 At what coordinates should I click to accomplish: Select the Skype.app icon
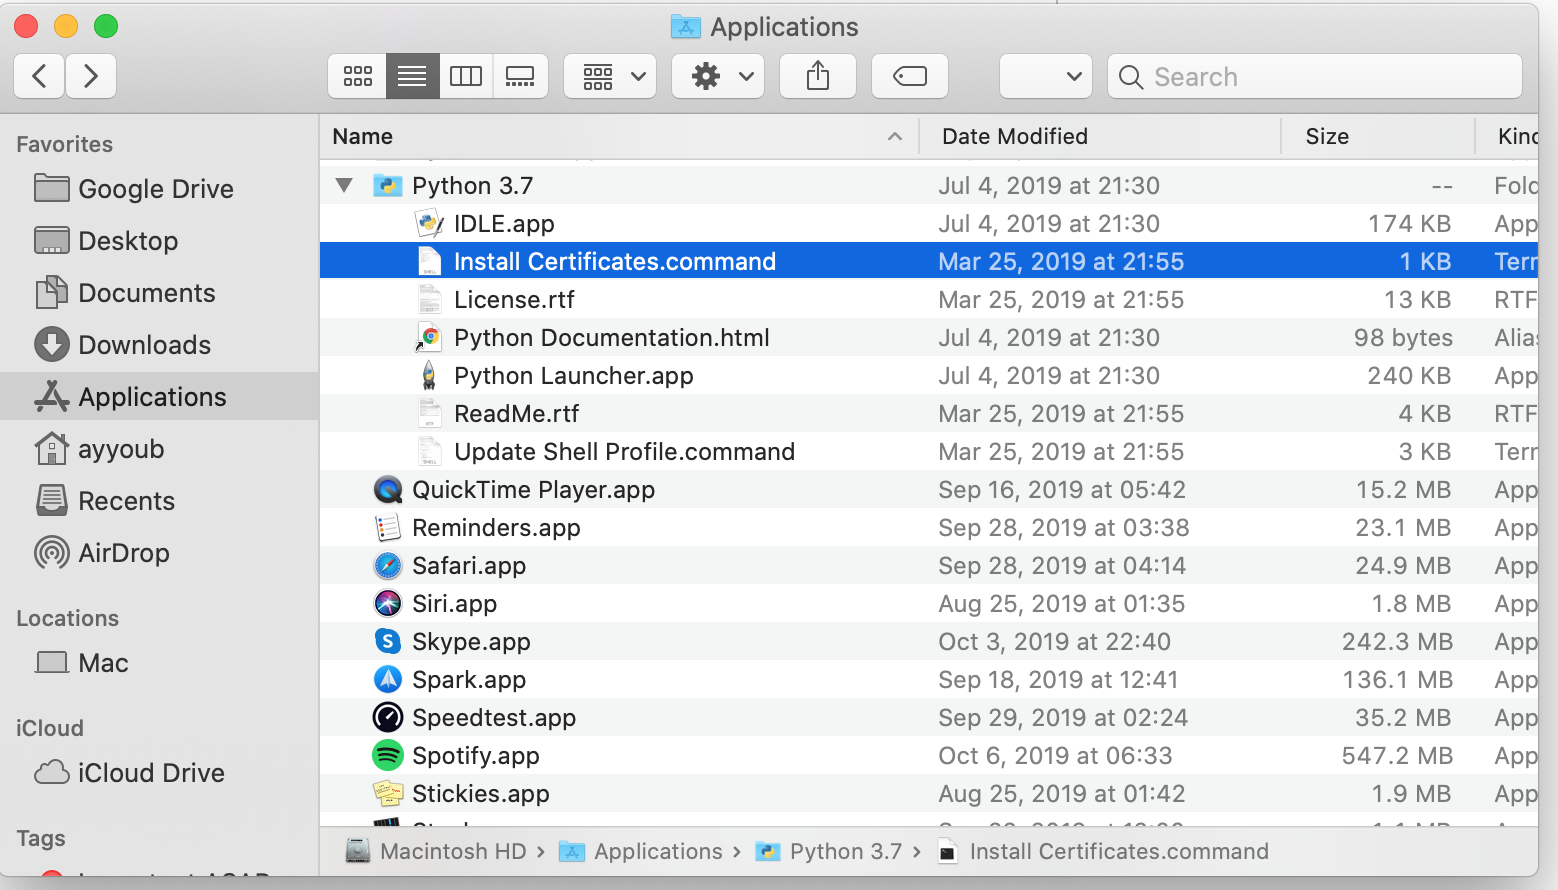388,642
